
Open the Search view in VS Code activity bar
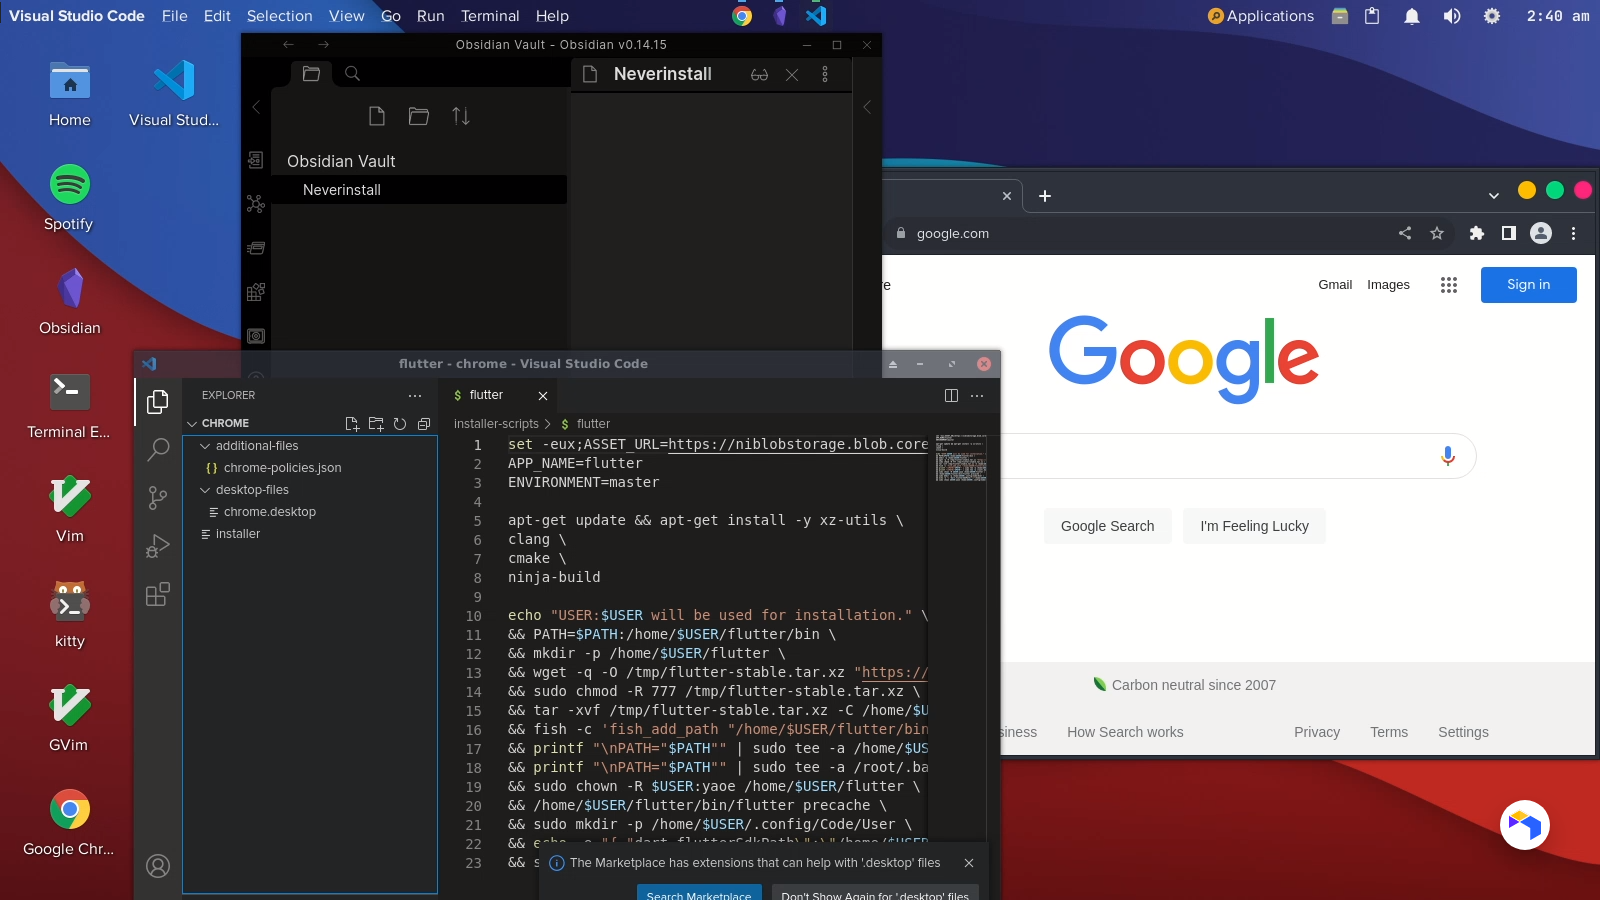[x=158, y=450]
